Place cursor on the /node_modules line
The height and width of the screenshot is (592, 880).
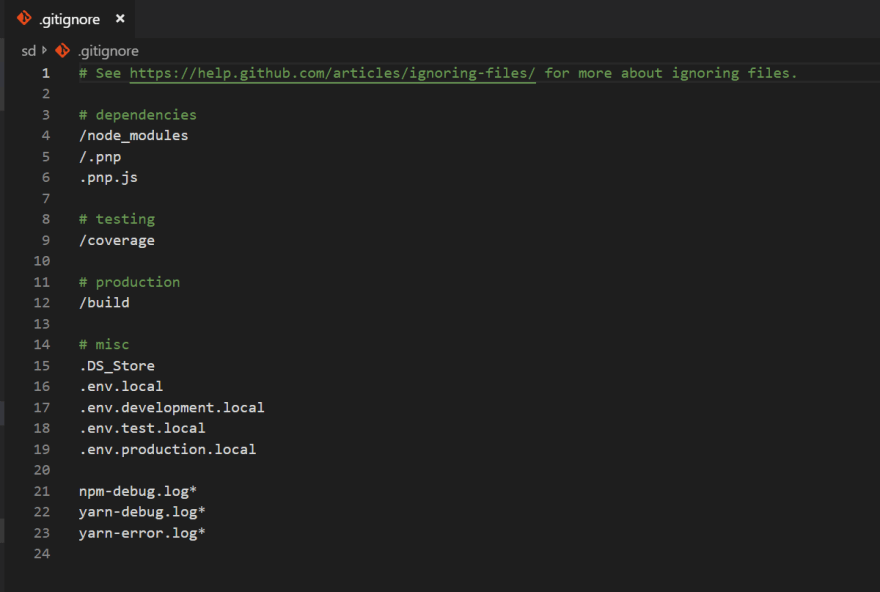(x=134, y=135)
